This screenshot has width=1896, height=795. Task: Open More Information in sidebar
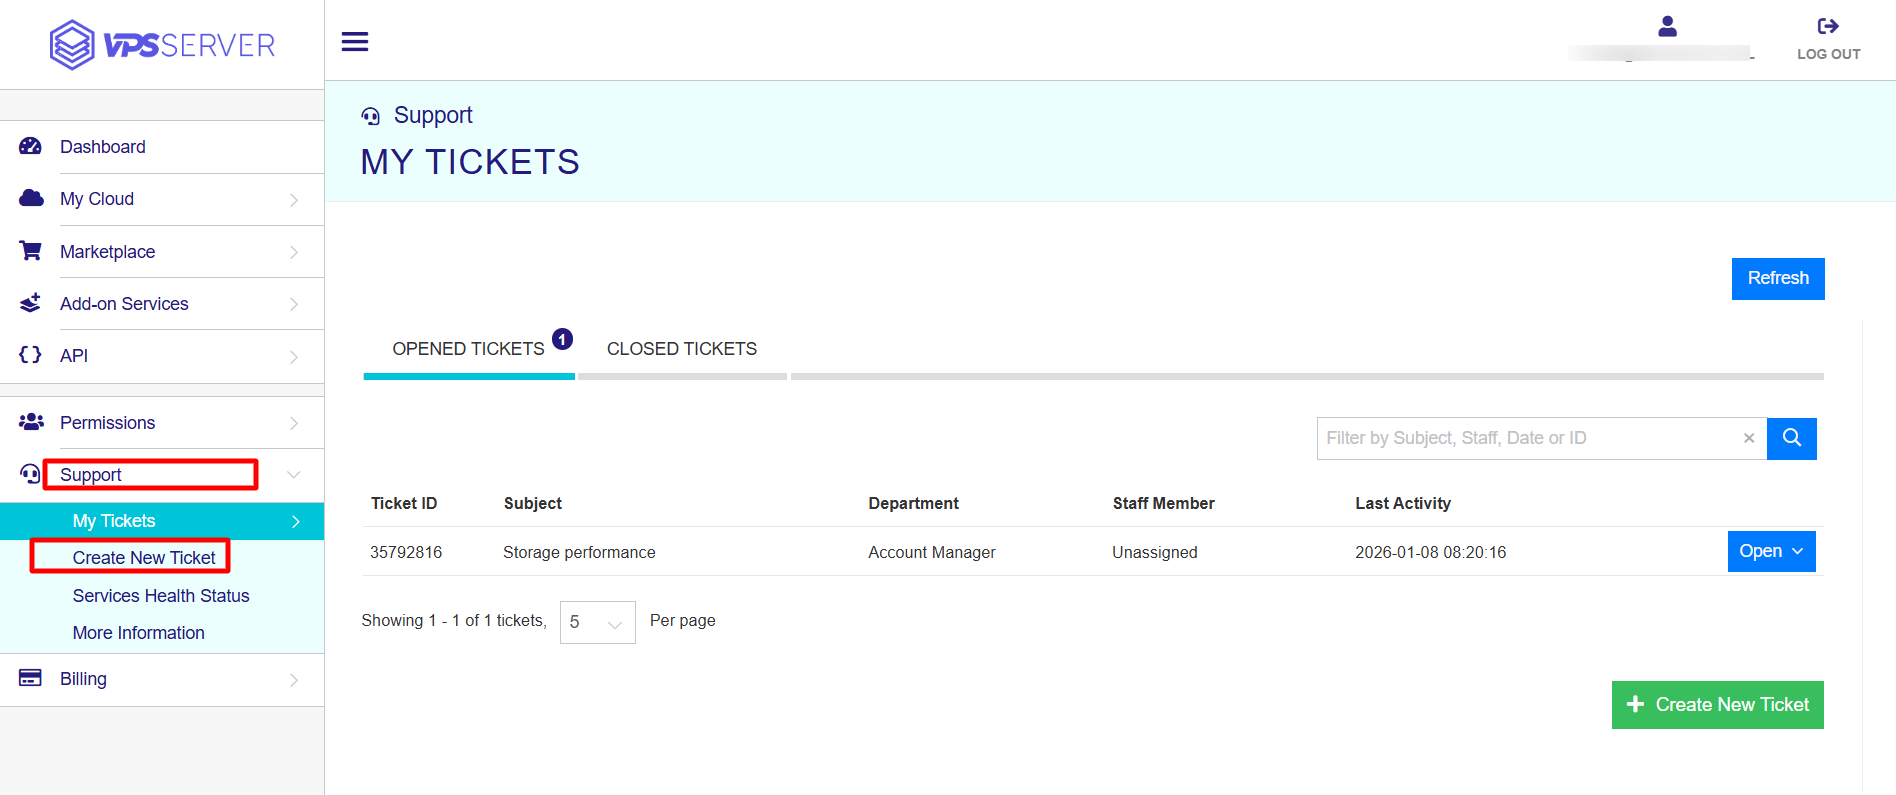point(139,633)
